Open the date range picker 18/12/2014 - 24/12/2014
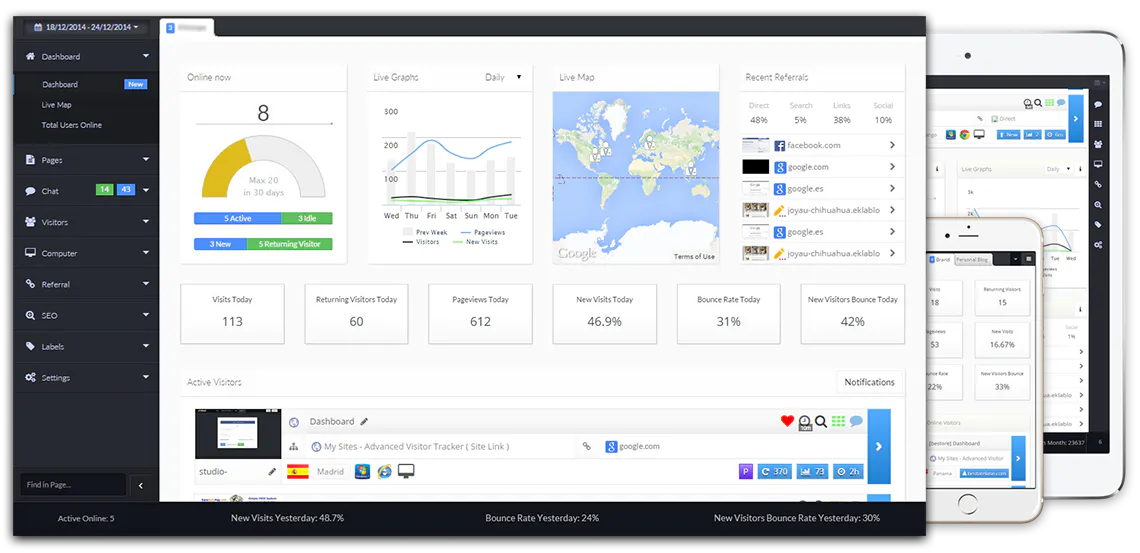Image resolution: width=1140 pixels, height=553 pixels. (x=86, y=28)
